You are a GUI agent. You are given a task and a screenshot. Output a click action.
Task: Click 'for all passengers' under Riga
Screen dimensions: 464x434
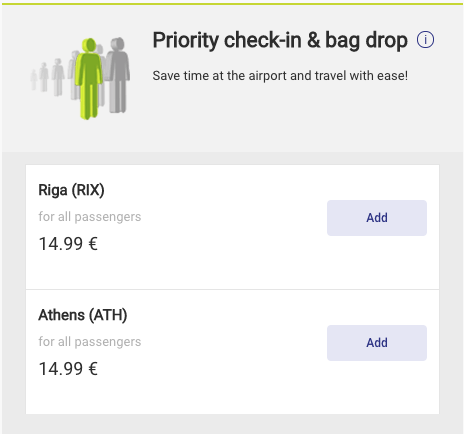90,217
